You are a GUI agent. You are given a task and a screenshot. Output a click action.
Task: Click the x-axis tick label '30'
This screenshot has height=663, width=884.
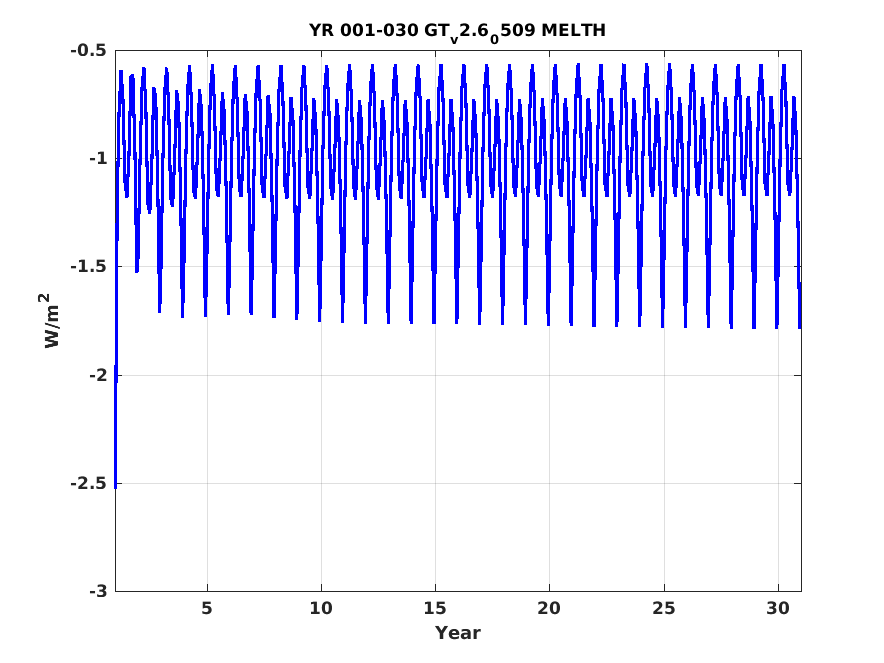[778, 608]
